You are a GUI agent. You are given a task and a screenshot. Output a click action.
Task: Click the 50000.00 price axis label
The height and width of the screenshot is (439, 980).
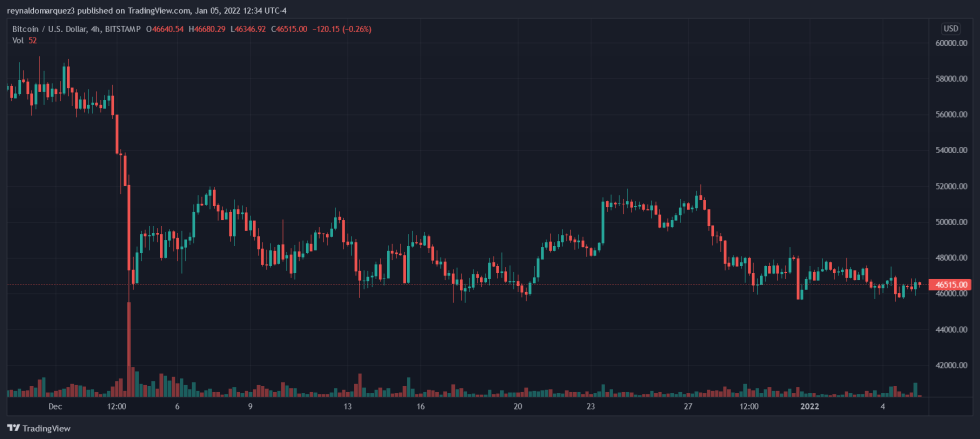pos(951,222)
